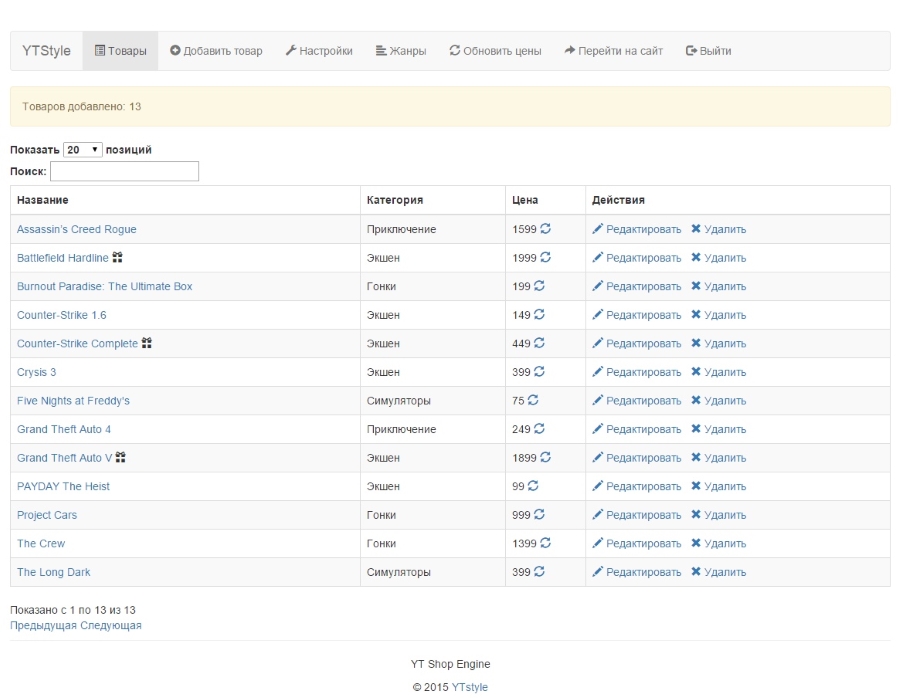The width and height of the screenshot is (900, 698).
Task: Update price icon for The Crew
Action: tap(546, 544)
